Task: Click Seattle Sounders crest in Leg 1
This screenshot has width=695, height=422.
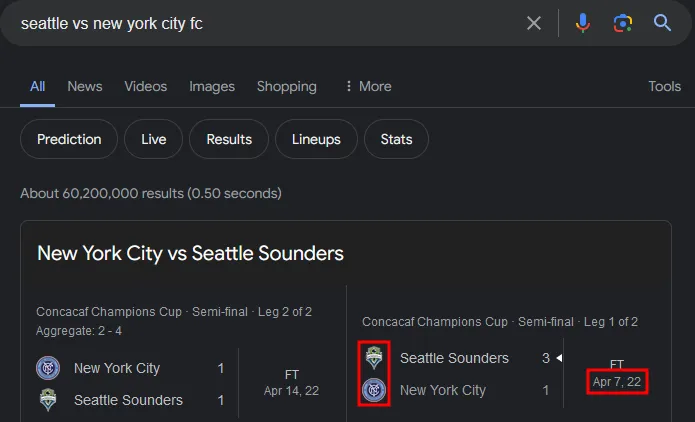Action: tap(374, 358)
